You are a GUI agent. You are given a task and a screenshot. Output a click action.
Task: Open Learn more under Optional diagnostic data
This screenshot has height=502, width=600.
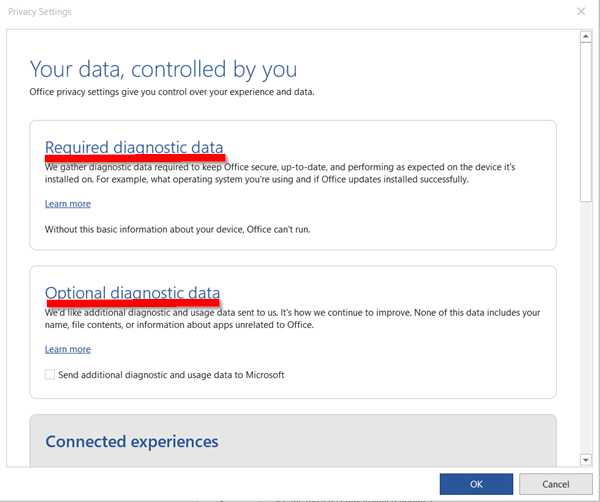pos(67,349)
